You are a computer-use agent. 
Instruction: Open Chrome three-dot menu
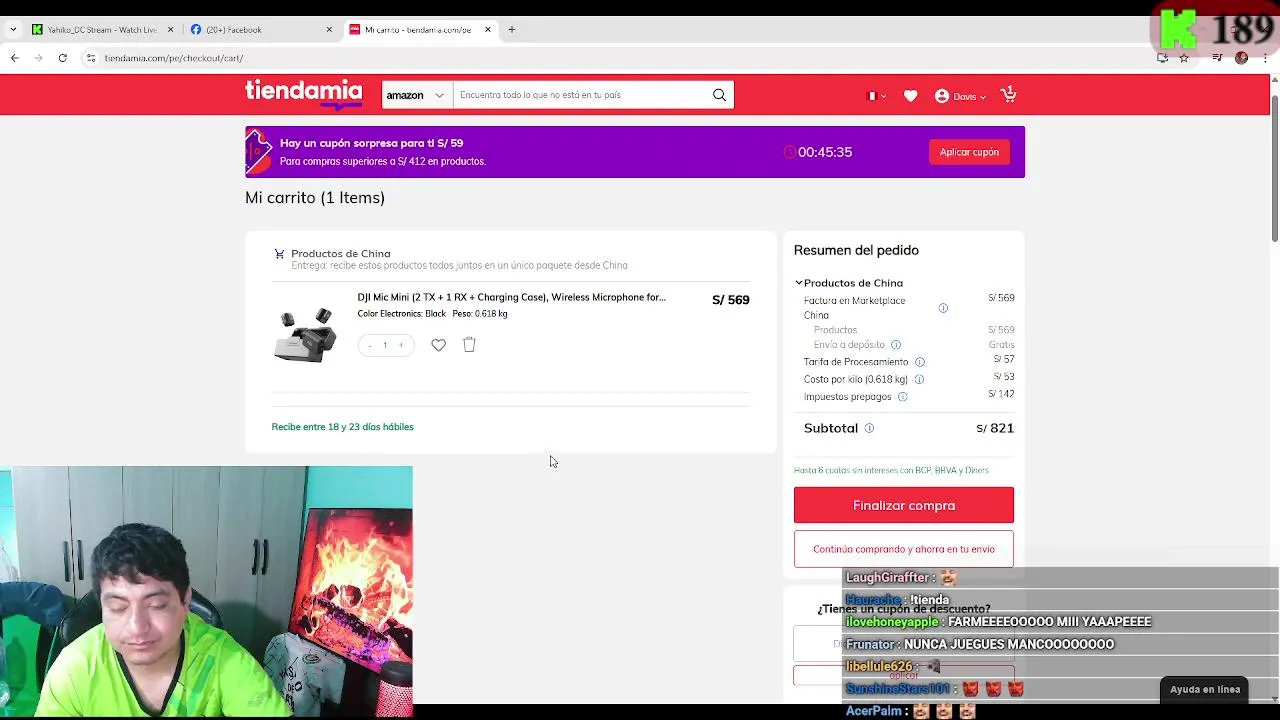pos(1264,58)
